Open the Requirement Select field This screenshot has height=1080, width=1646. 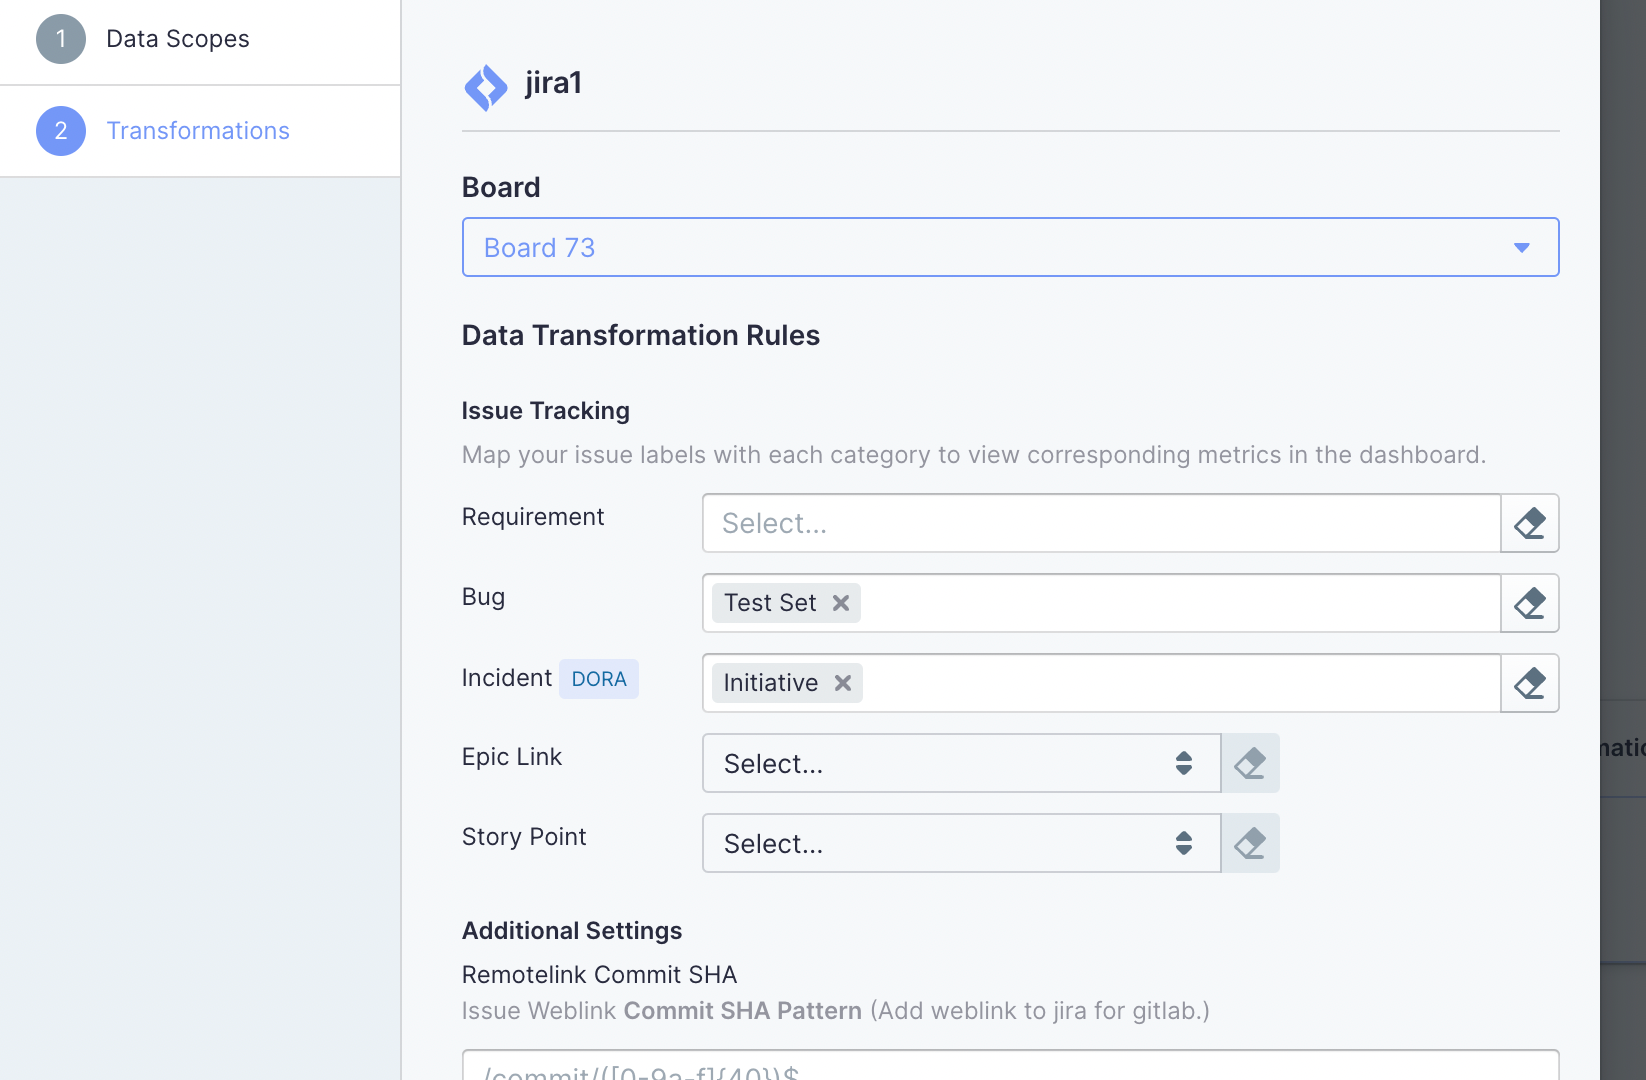click(x=1101, y=523)
